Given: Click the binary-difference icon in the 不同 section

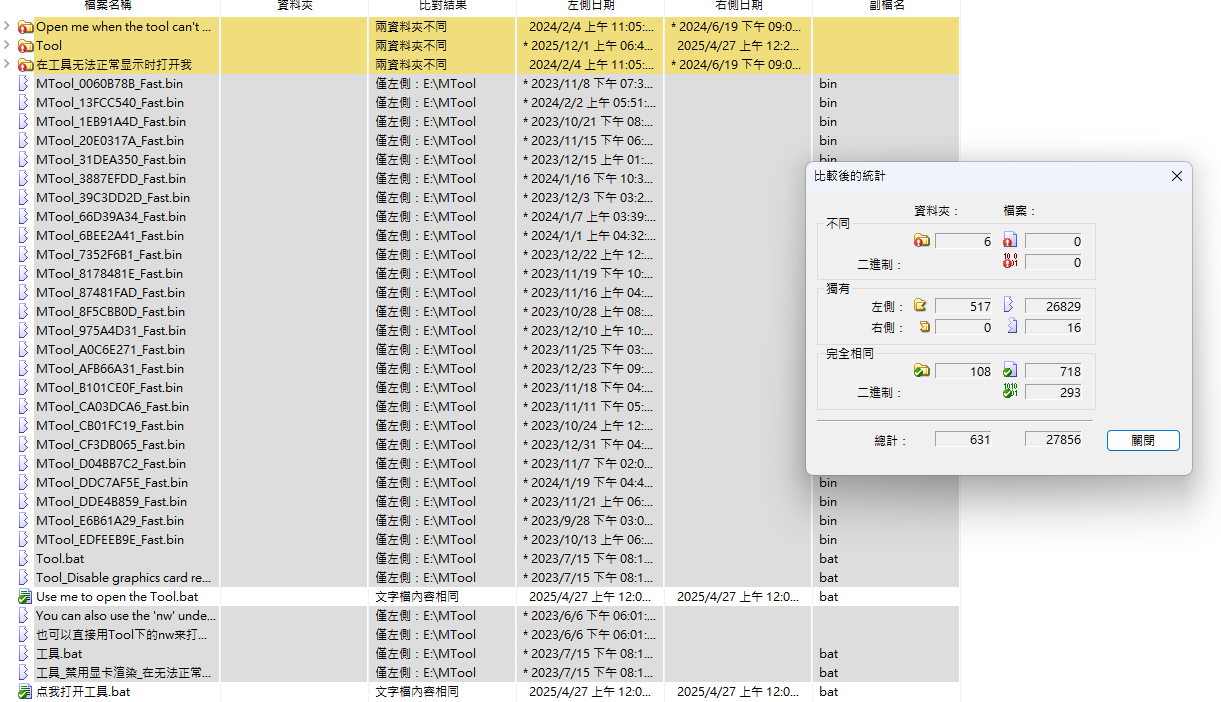Looking at the screenshot, I should (x=1010, y=261).
